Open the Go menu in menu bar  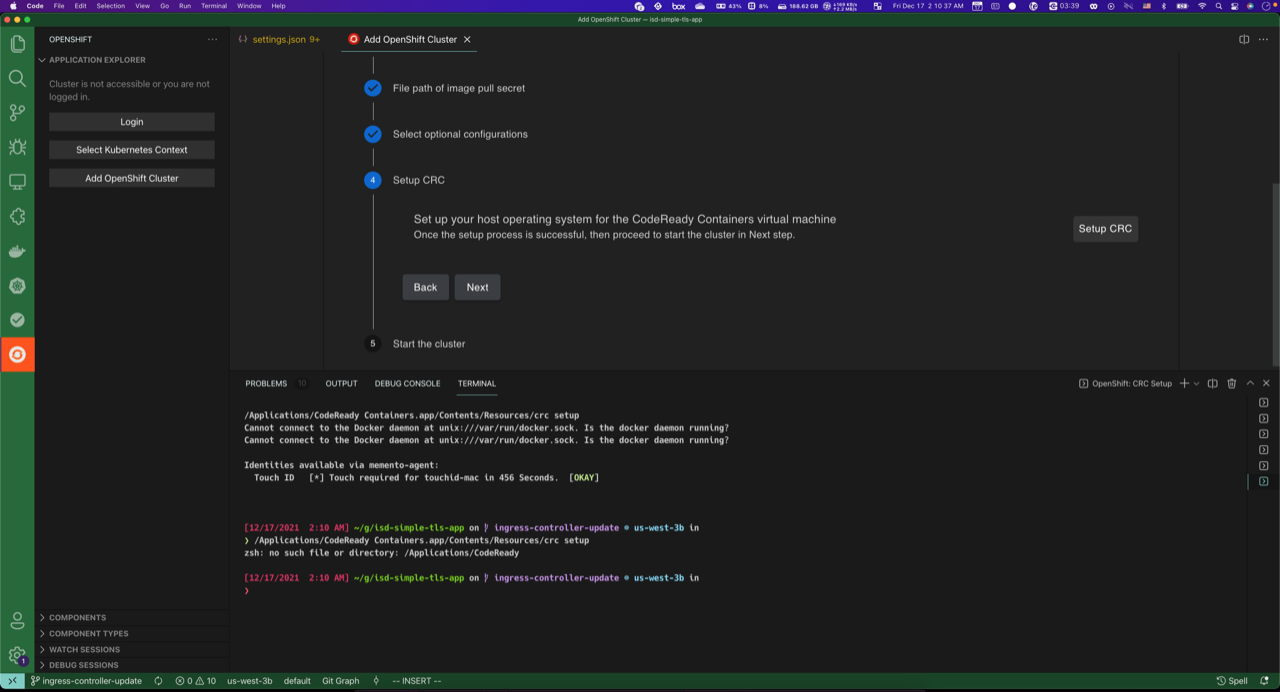point(165,6)
